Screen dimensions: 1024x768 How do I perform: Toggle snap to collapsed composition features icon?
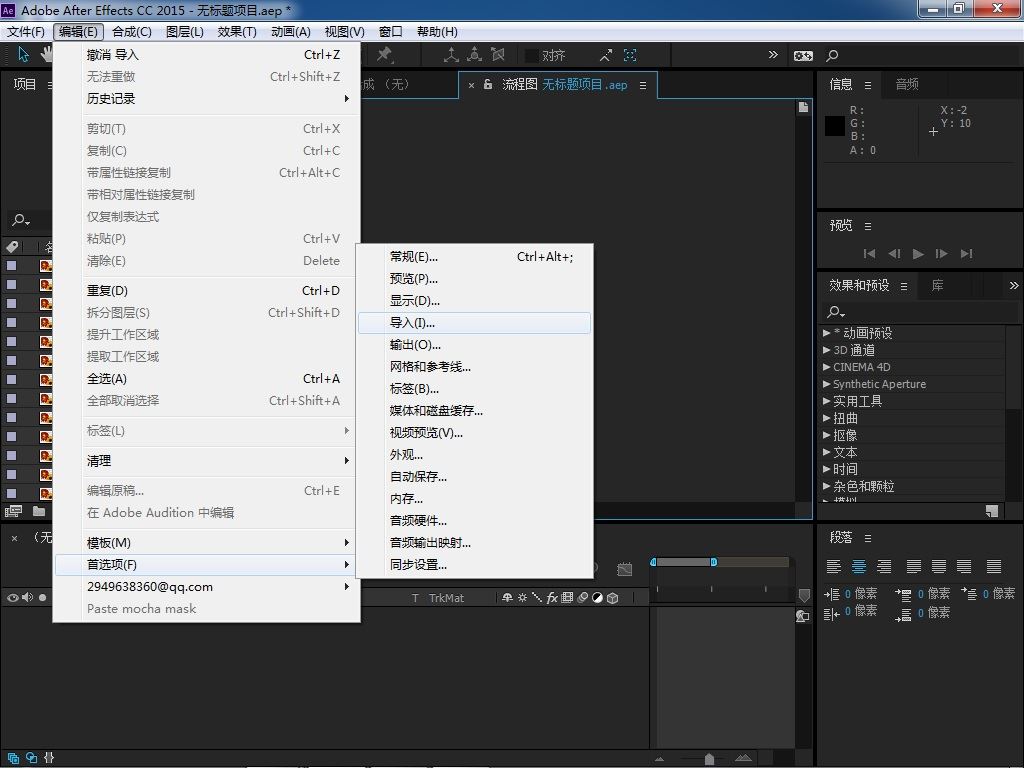point(630,56)
